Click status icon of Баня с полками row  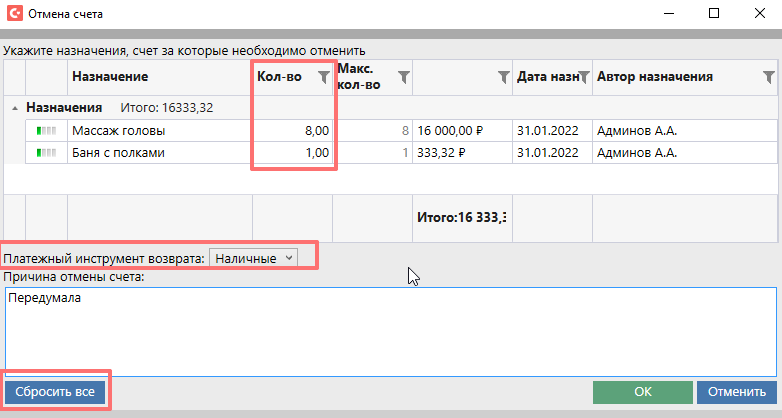click(x=46, y=153)
